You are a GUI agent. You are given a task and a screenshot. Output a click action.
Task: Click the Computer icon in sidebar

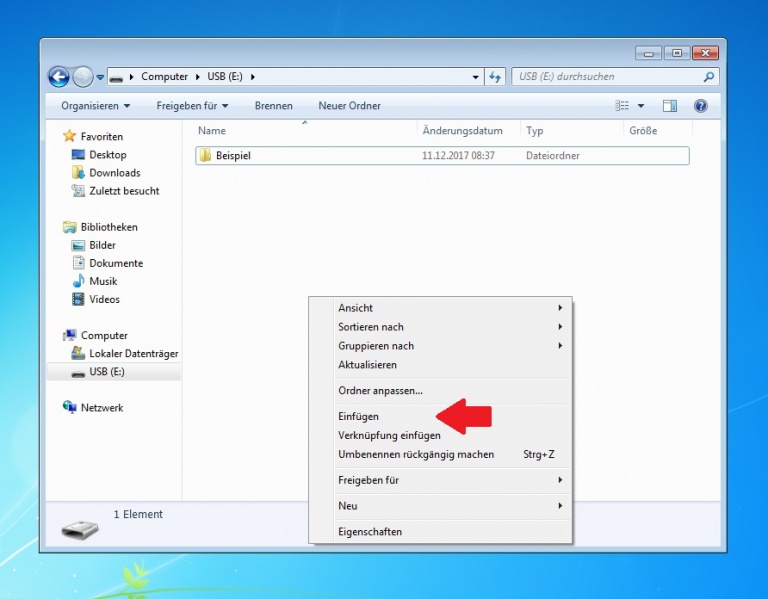click(70, 335)
